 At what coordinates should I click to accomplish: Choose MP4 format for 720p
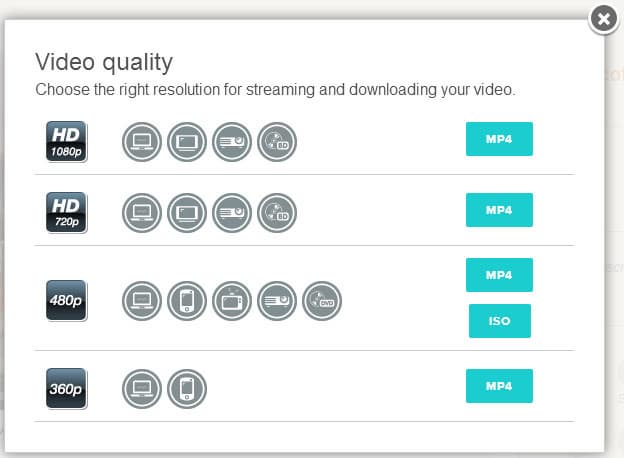(x=499, y=210)
